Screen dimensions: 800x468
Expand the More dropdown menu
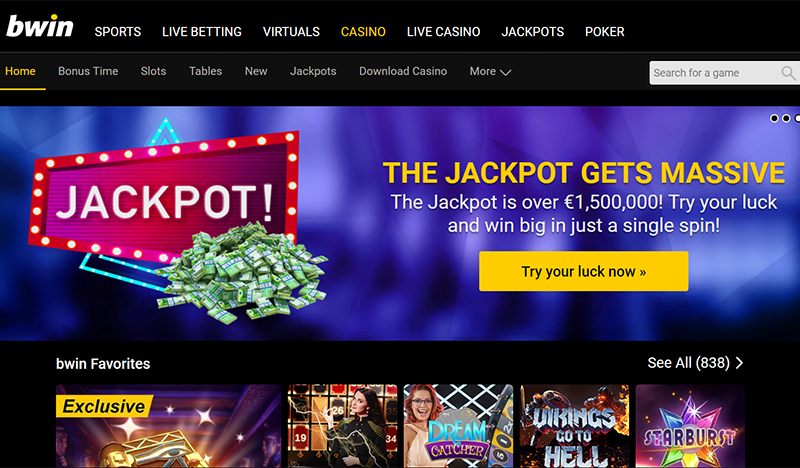pyautogui.click(x=490, y=71)
